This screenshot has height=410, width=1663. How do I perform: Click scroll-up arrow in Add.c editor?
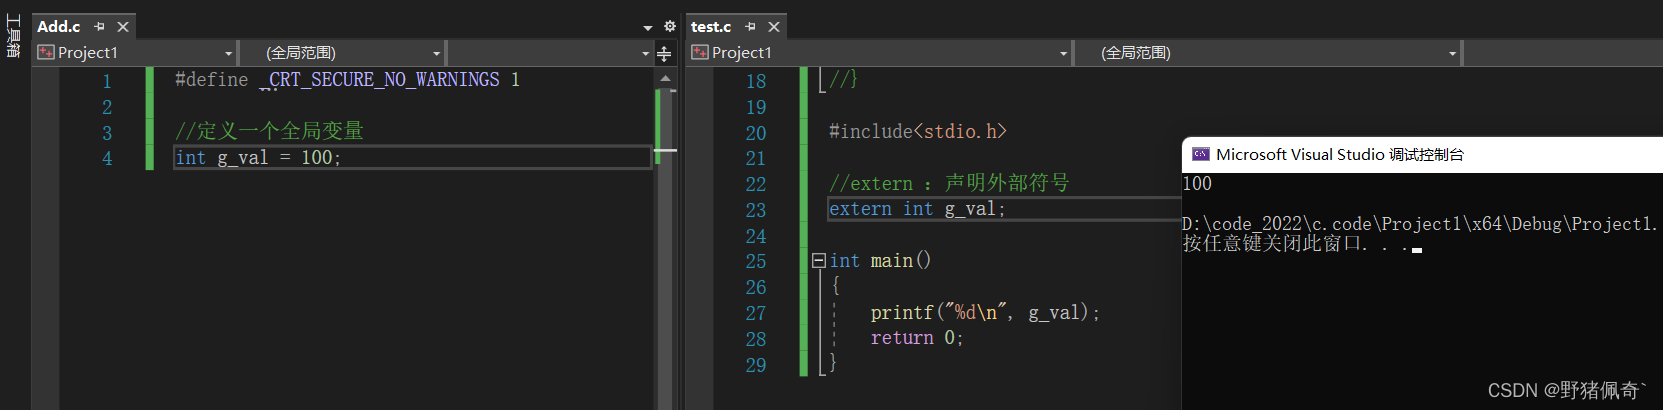click(665, 78)
